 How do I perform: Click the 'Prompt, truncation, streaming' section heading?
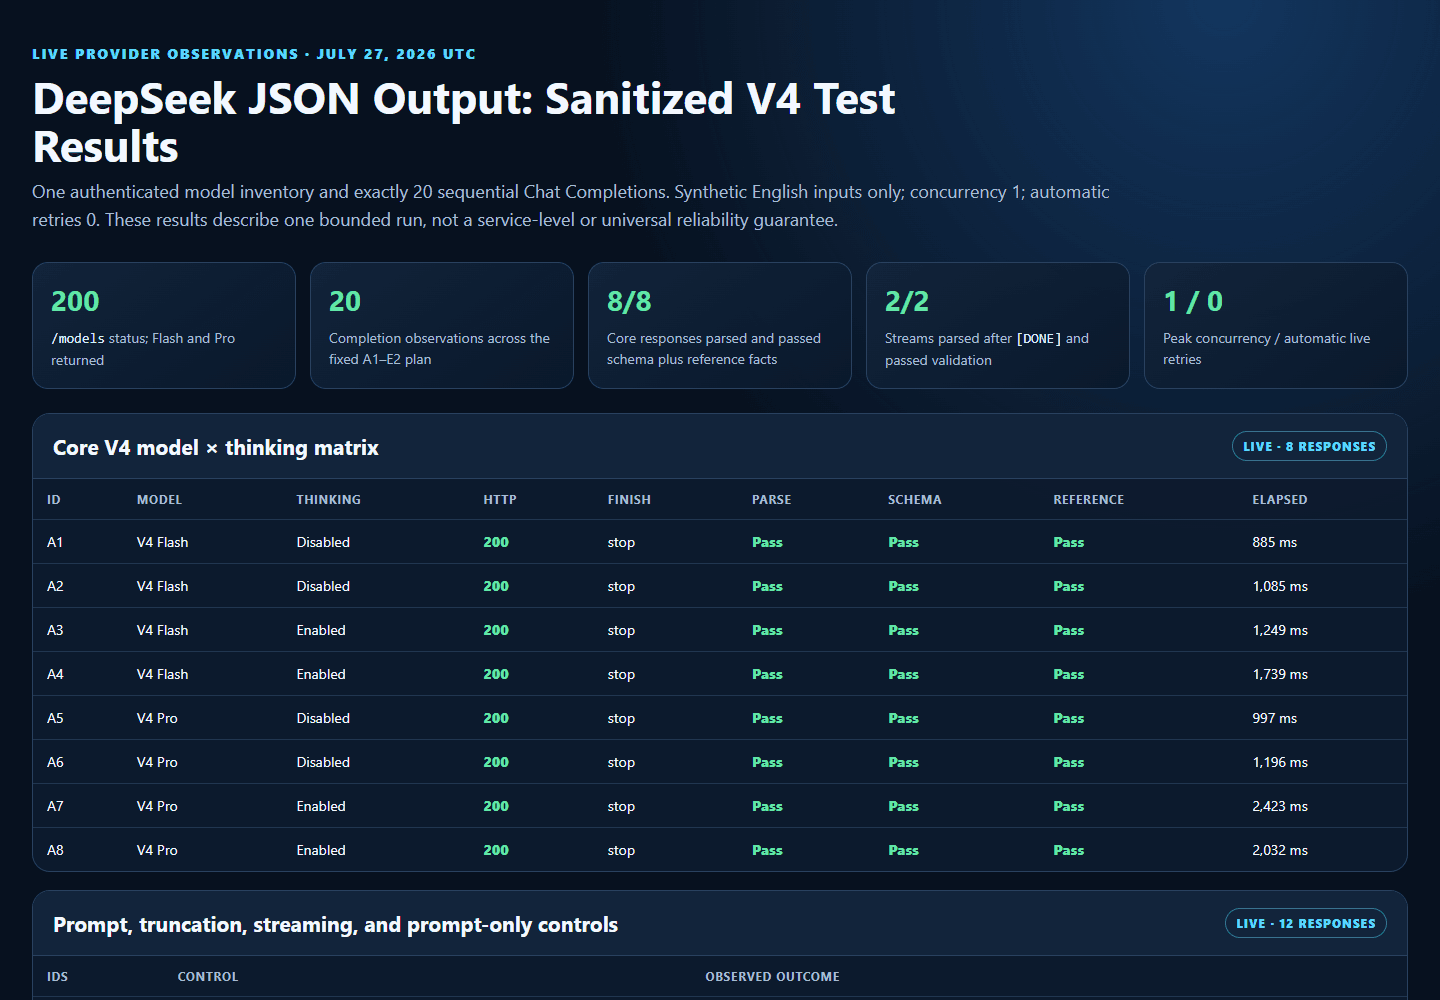point(335,925)
